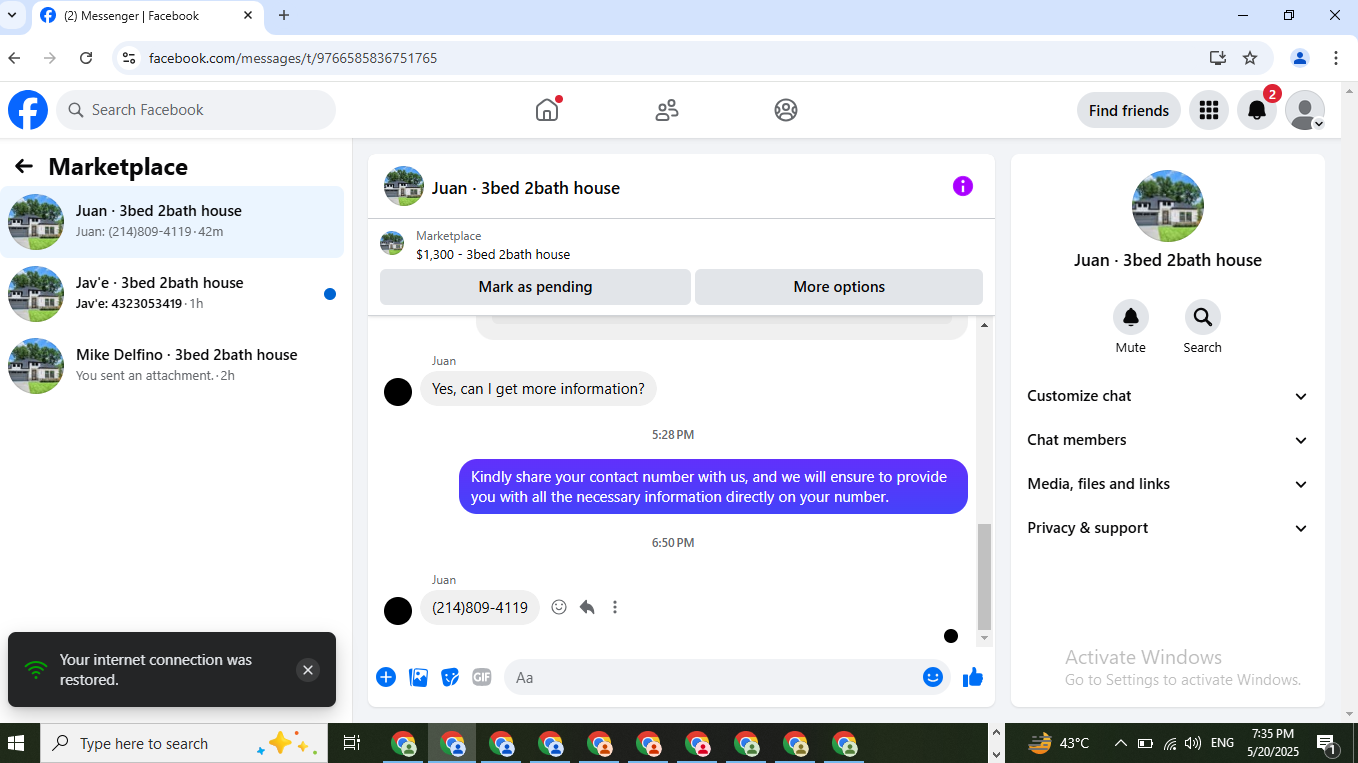Click the Facebook logo icon
Image resolution: width=1358 pixels, height=763 pixels.
tap(28, 110)
